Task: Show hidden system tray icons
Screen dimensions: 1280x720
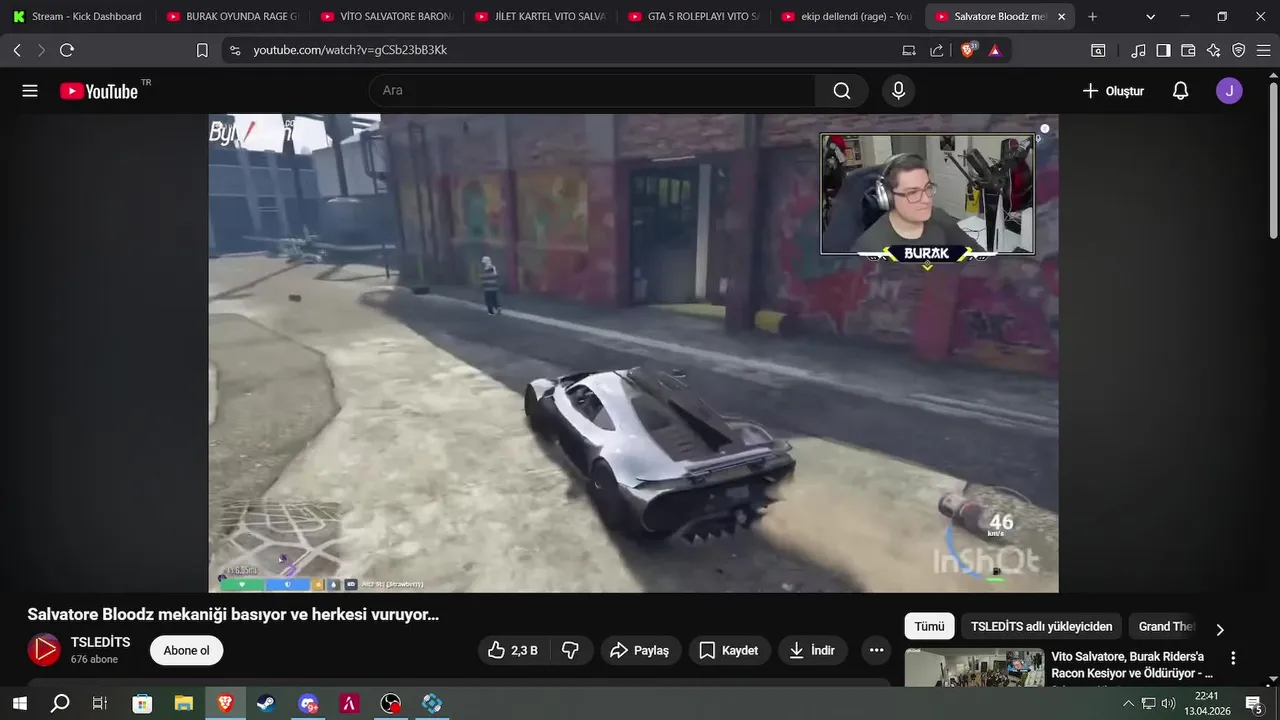Action: [x=1128, y=704]
